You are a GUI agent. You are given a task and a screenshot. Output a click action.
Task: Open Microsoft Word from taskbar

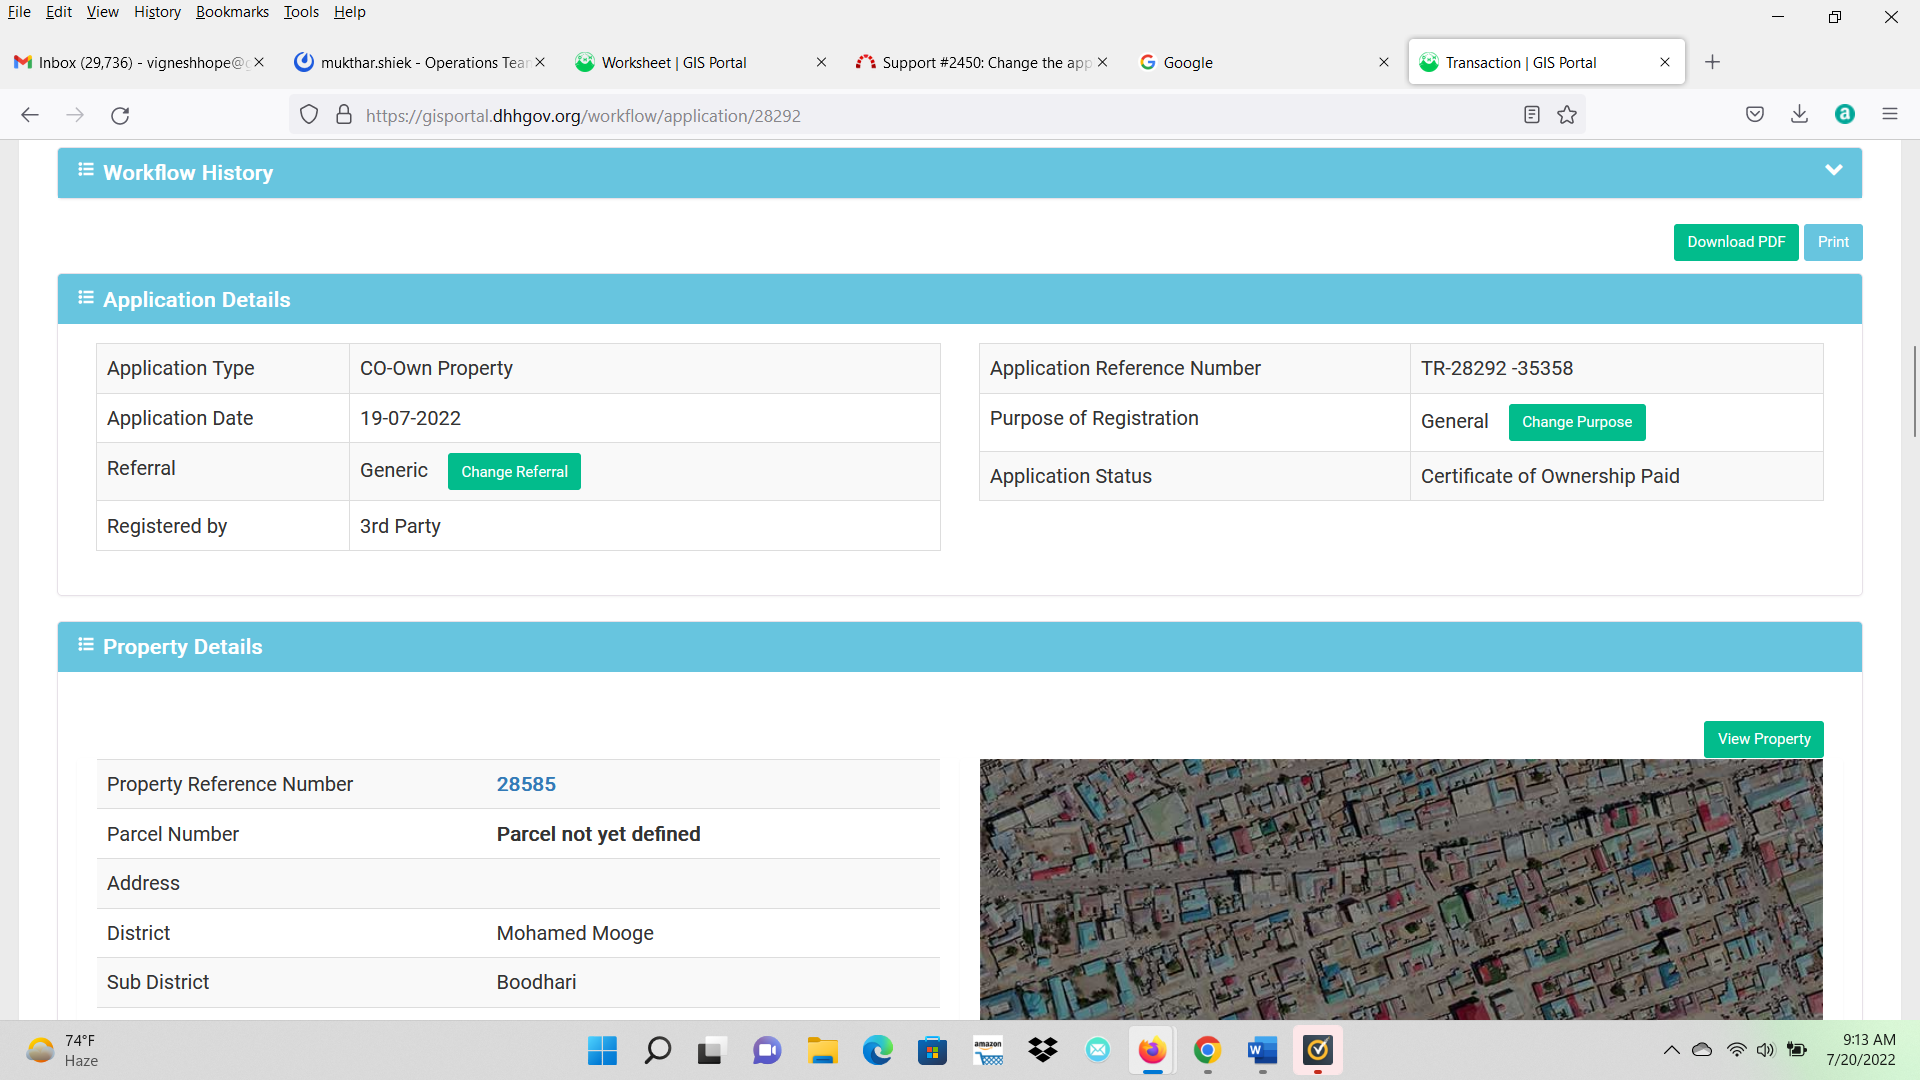click(x=1262, y=1050)
